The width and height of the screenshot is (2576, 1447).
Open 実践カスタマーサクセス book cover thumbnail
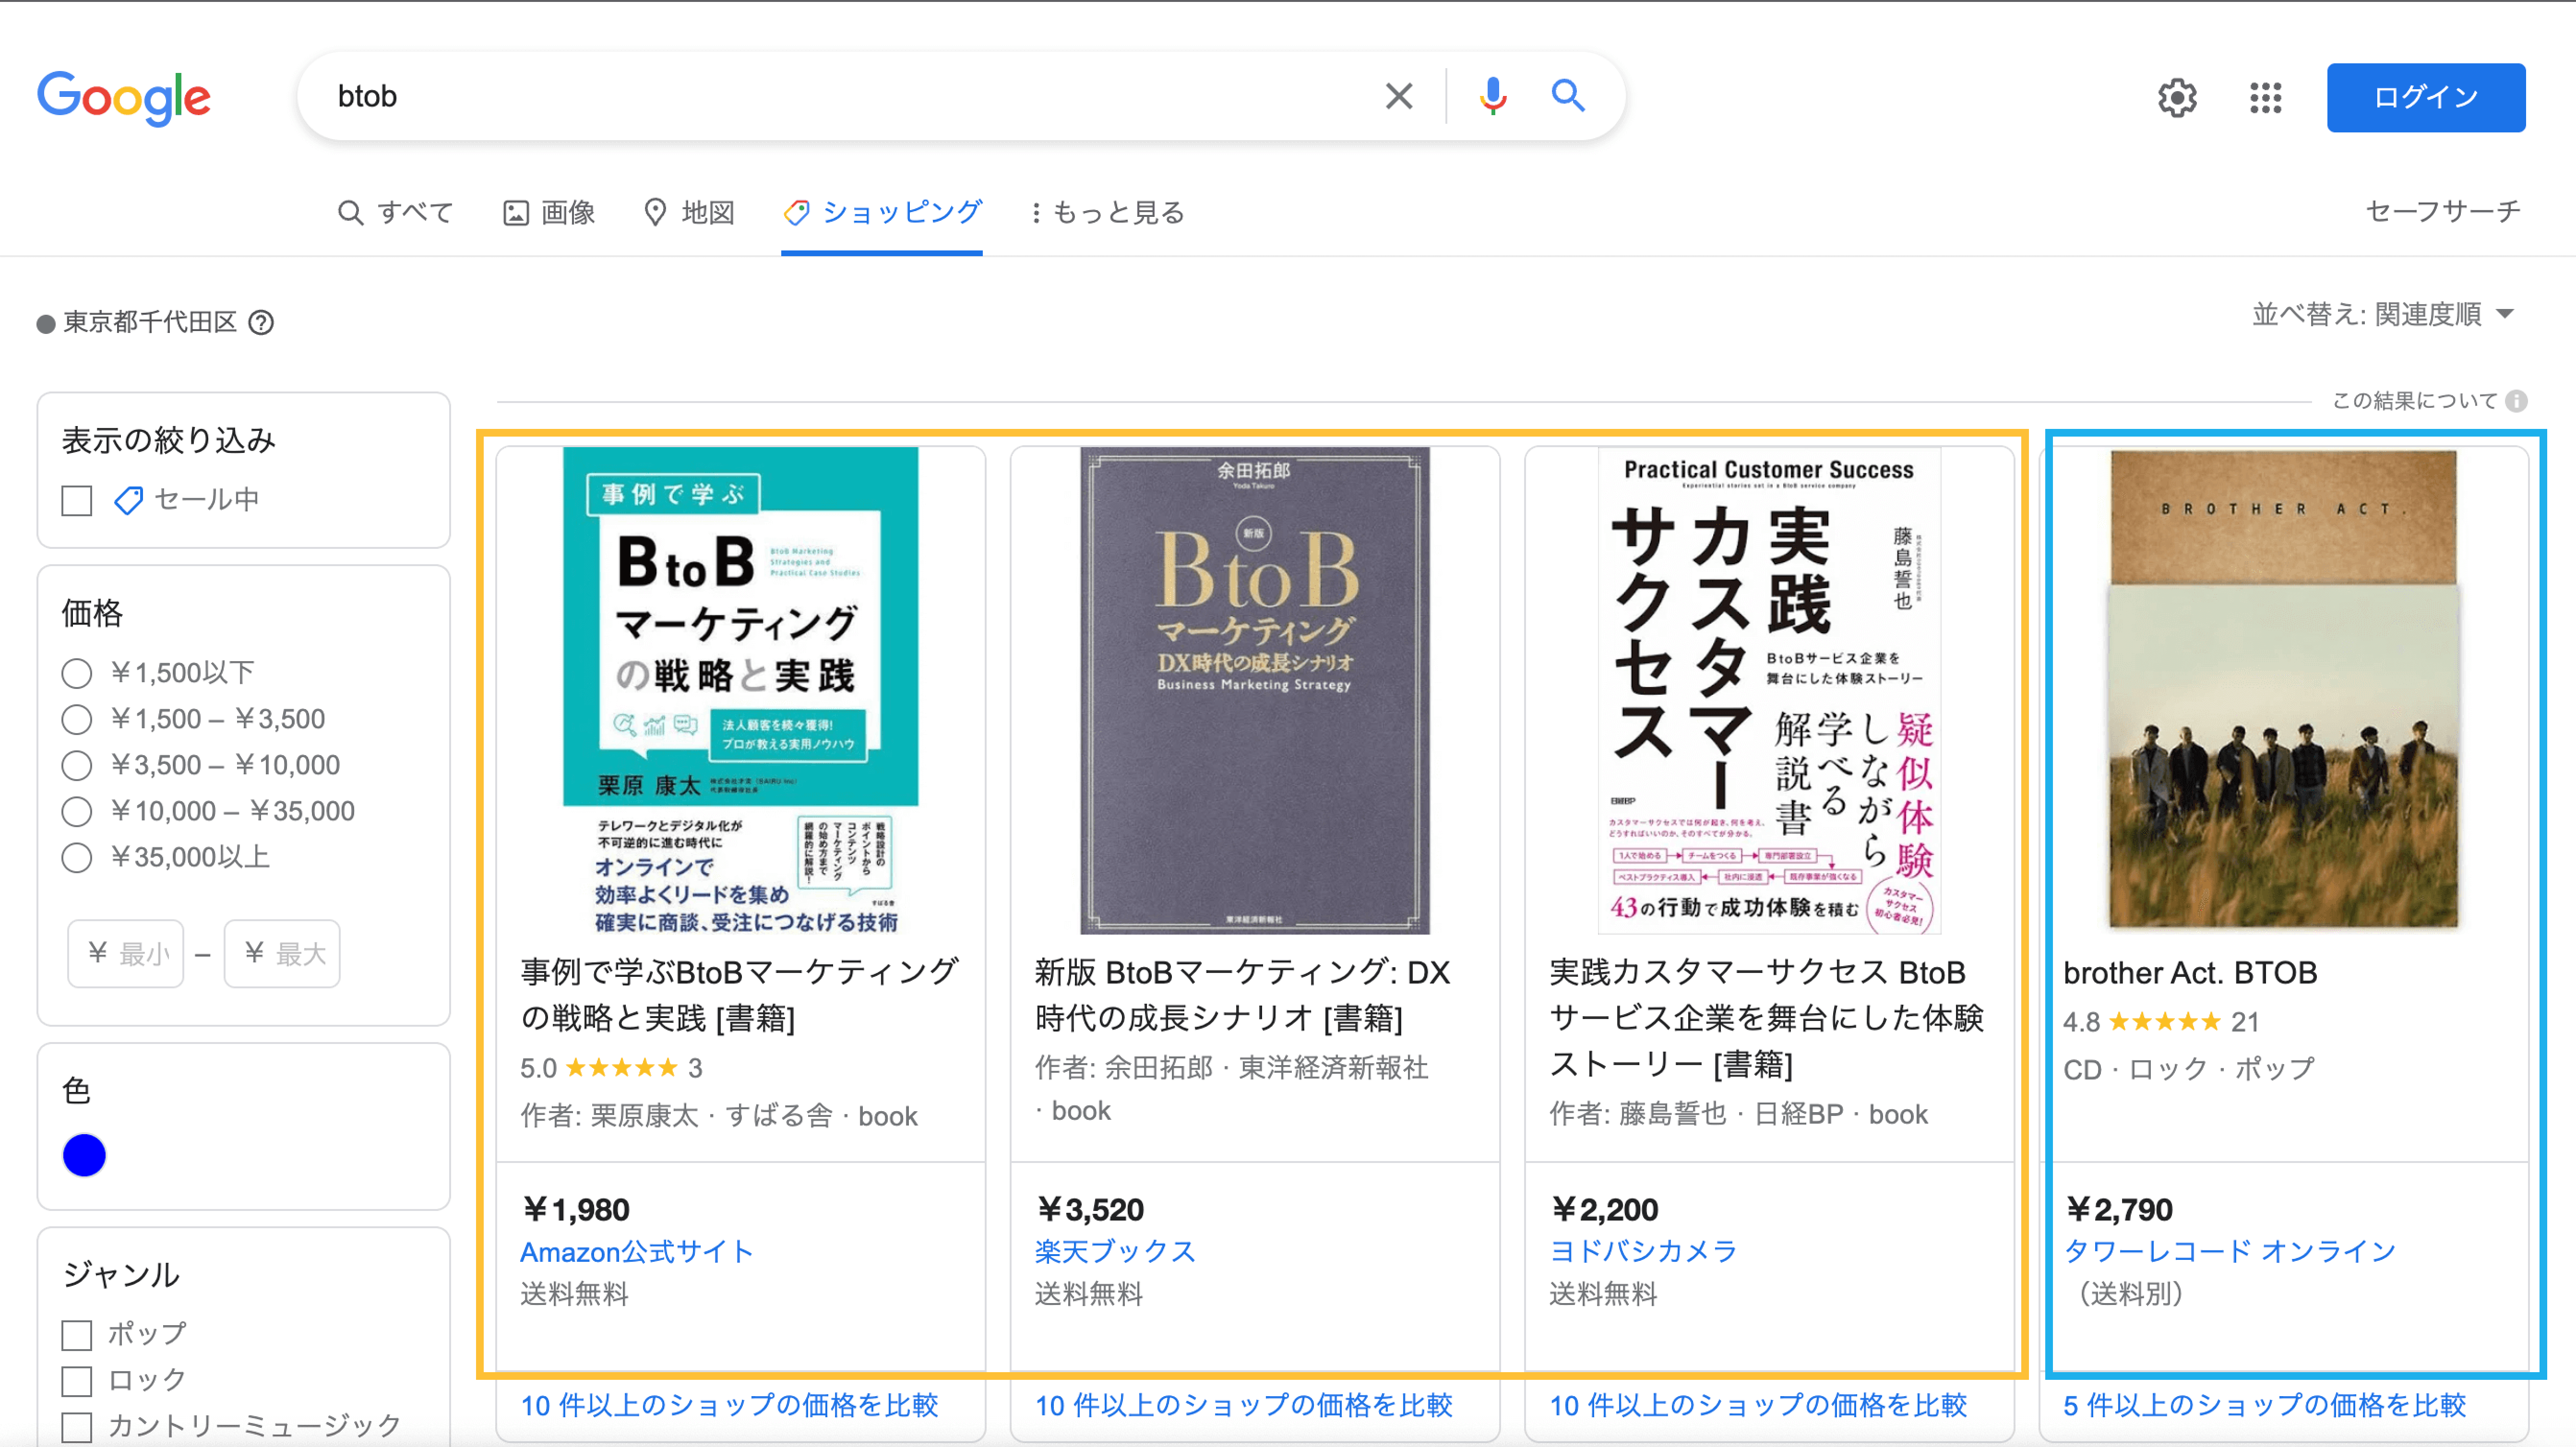[1769, 690]
